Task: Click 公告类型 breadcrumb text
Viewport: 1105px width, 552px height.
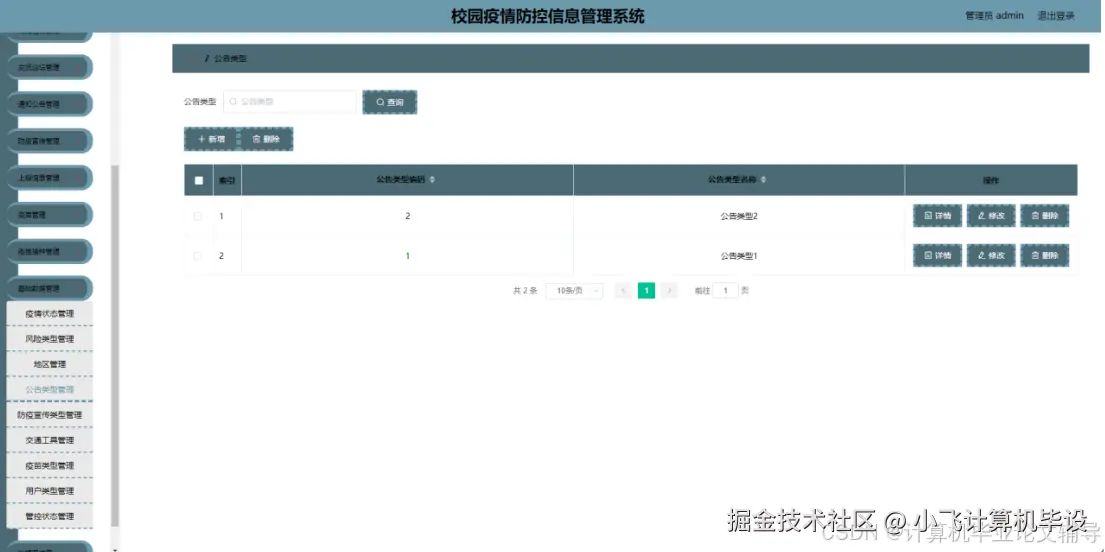Action: (x=230, y=59)
